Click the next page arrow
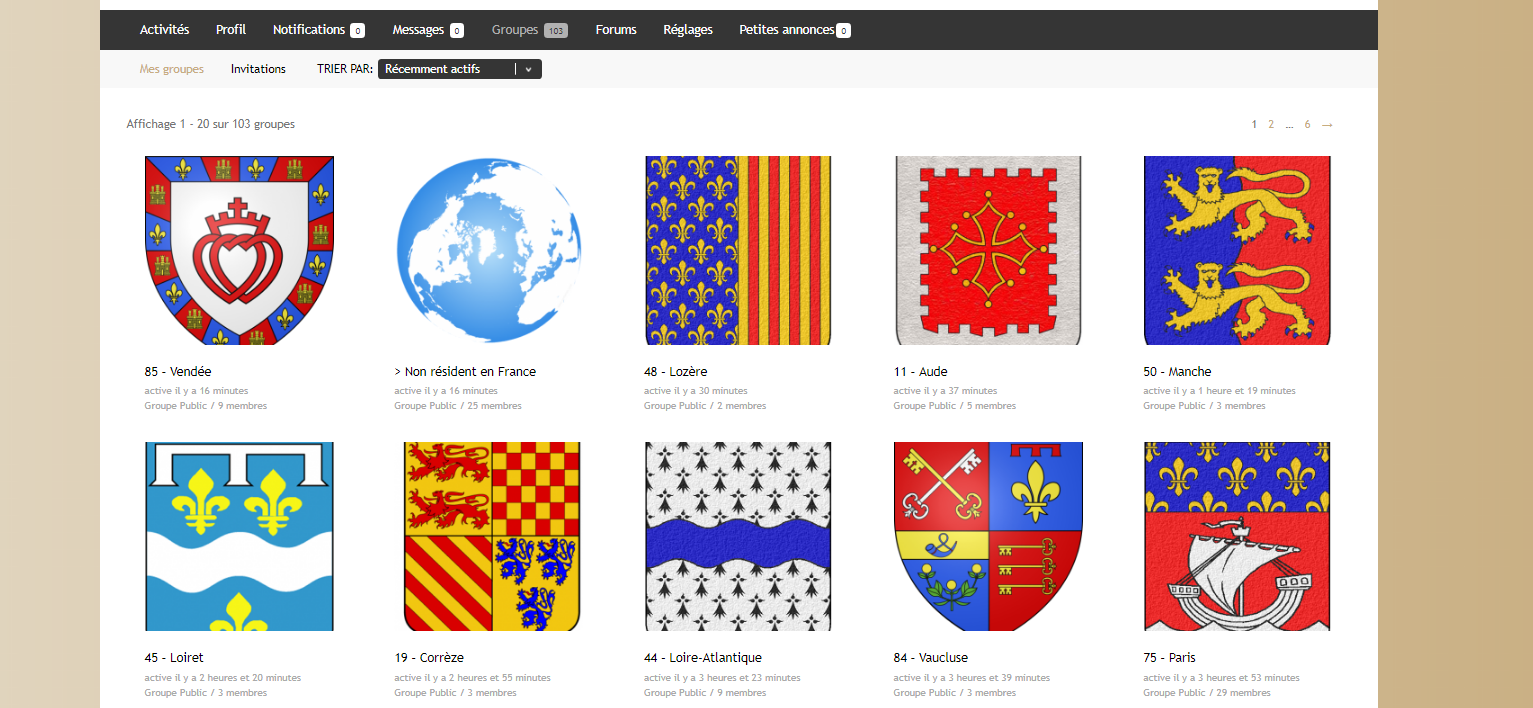The width and height of the screenshot is (1533, 708). click(1327, 124)
